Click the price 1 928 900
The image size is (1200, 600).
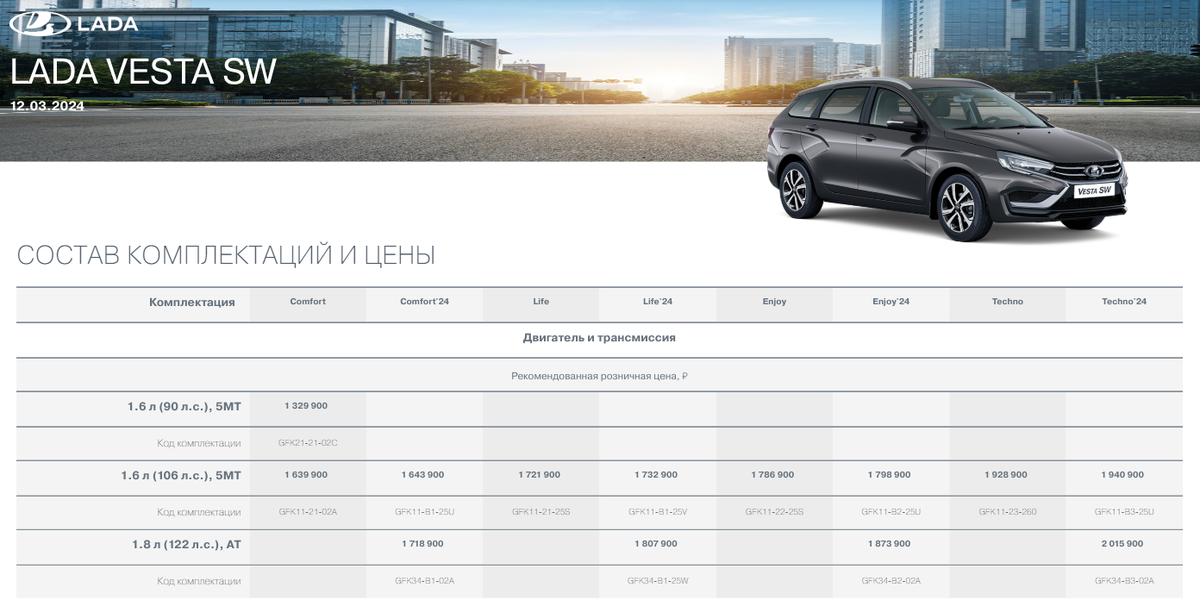(x=1006, y=475)
